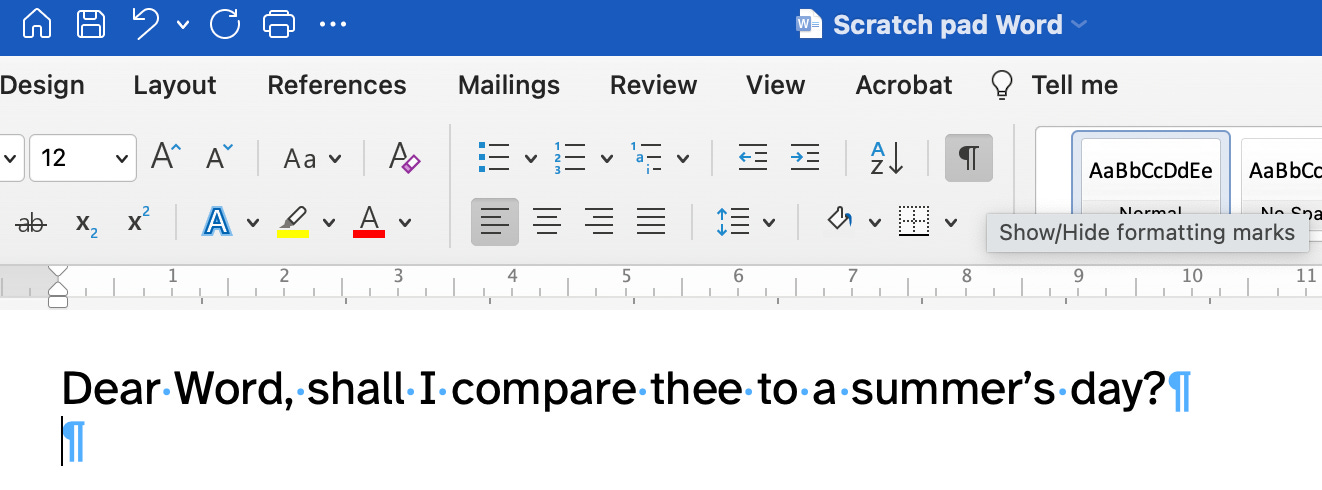
Task: Open the Scratch pad Word title dropdown
Action: pos(1078,25)
